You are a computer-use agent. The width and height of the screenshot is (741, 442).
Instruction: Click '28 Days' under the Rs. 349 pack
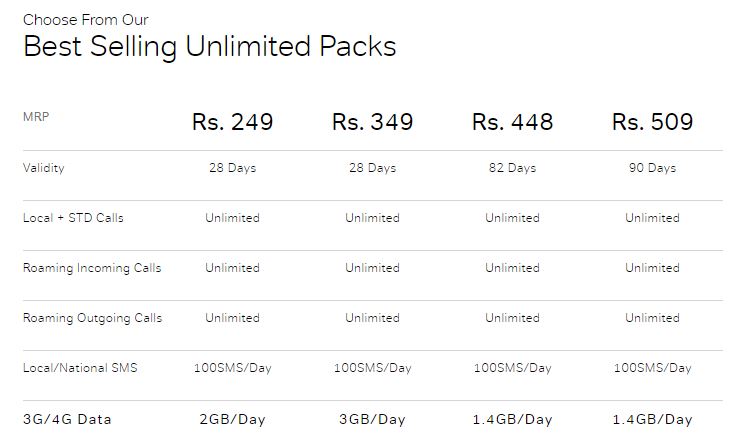[x=372, y=168]
